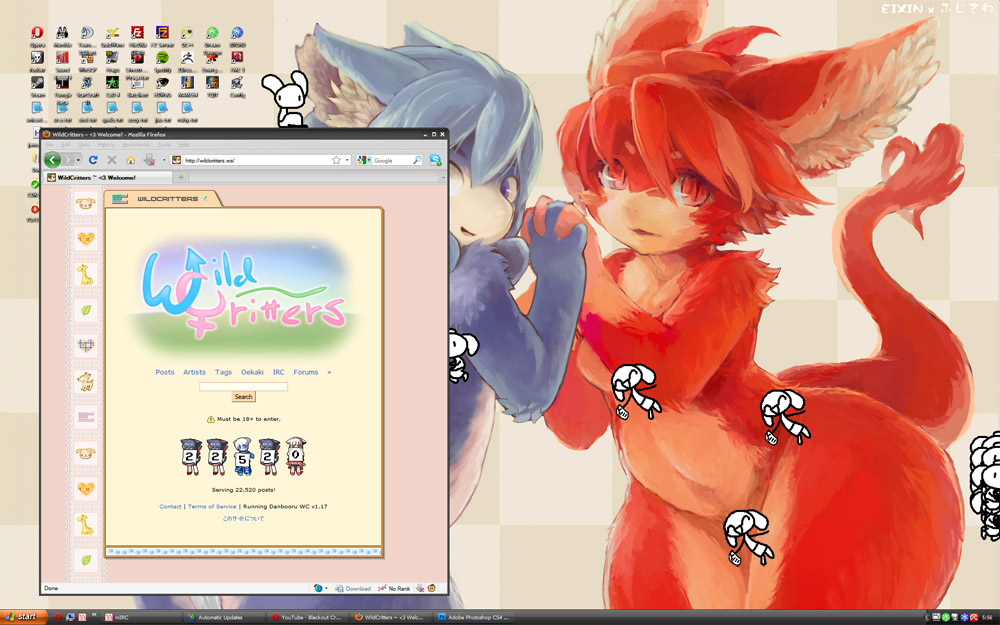This screenshot has width=1000, height=625.
Task: Click the WildCritters search text field
Action: 243,386
